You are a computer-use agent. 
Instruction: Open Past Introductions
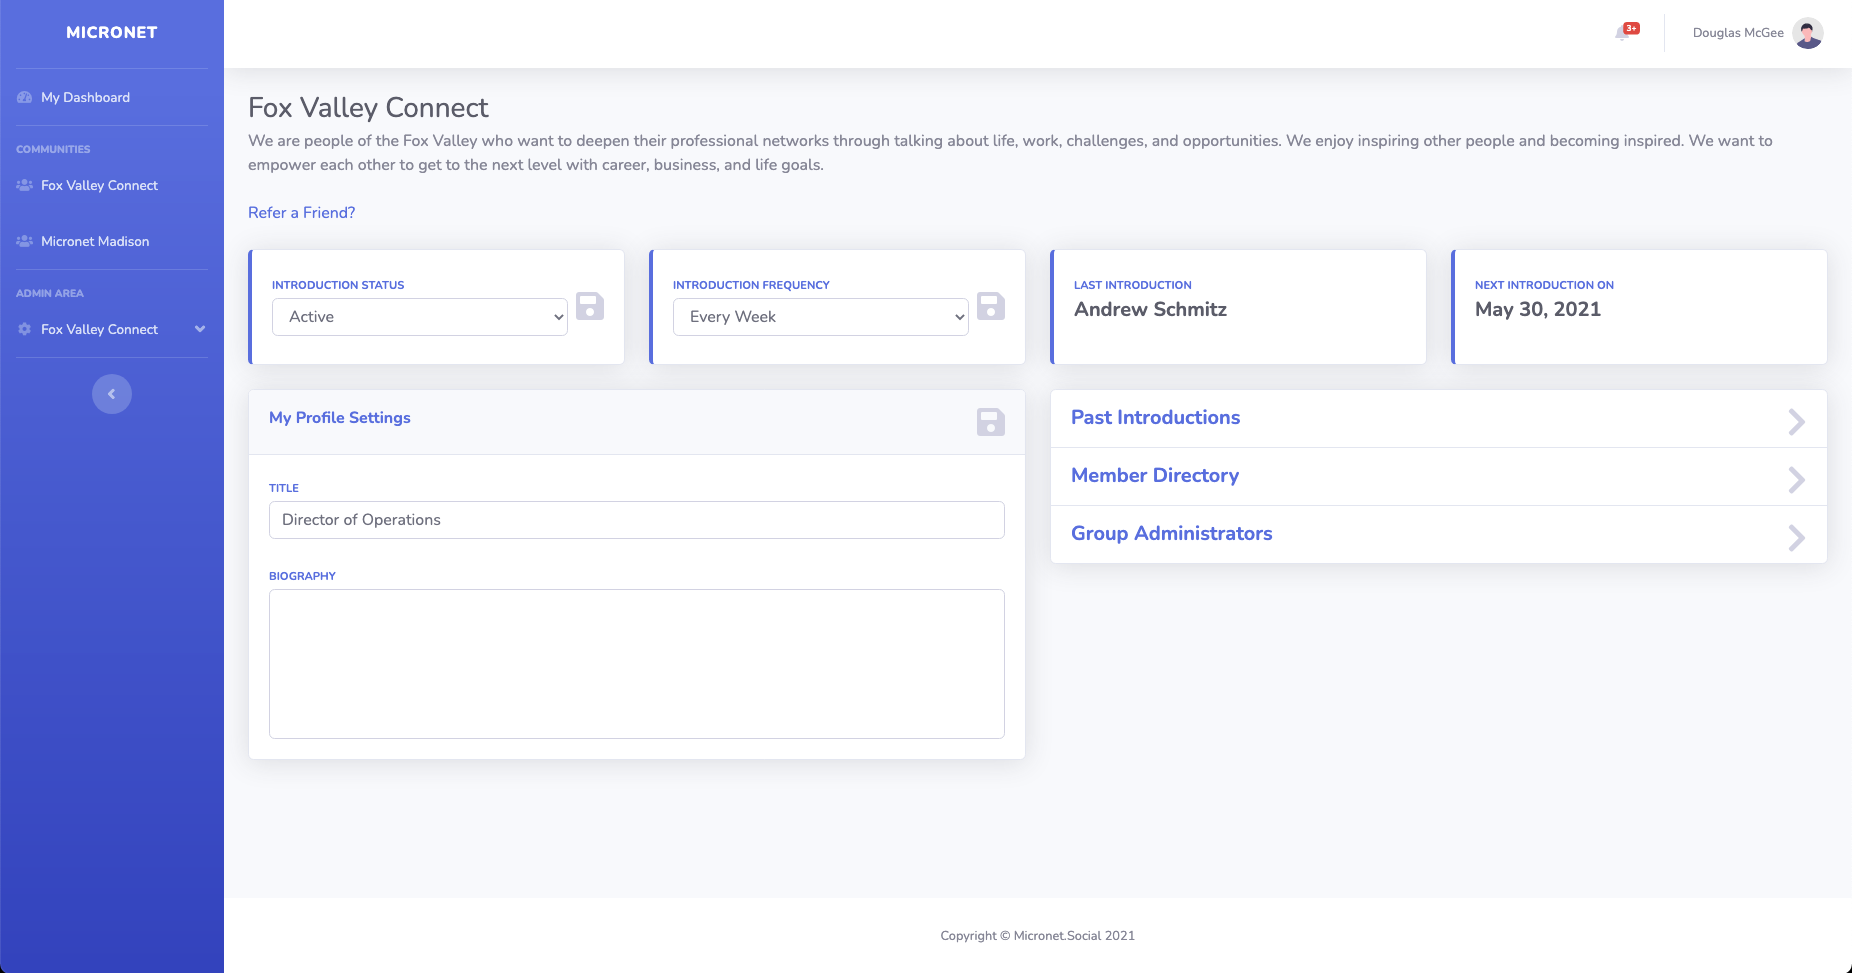(x=1156, y=418)
